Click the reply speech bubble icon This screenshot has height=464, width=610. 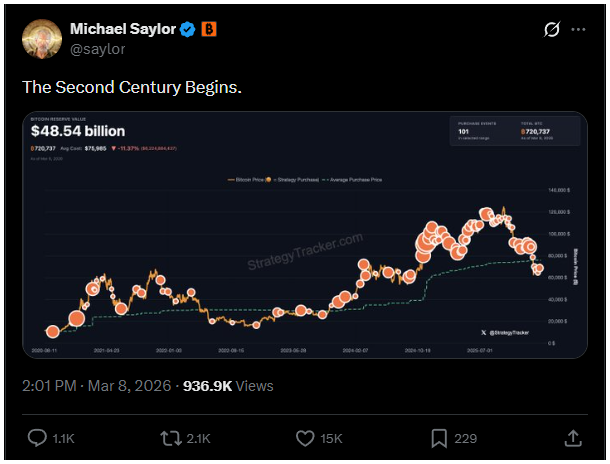(37, 438)
